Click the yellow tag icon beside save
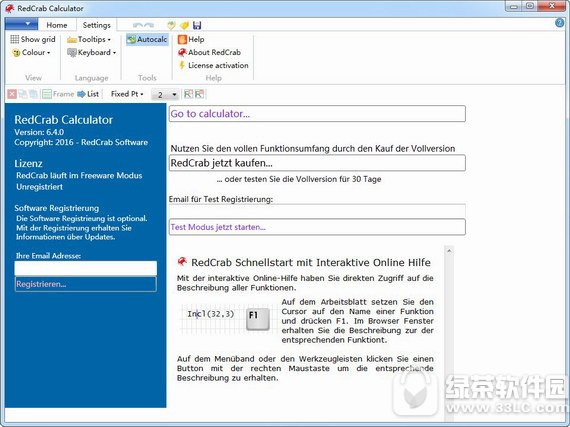570x427 pixels. pos(184,25)
